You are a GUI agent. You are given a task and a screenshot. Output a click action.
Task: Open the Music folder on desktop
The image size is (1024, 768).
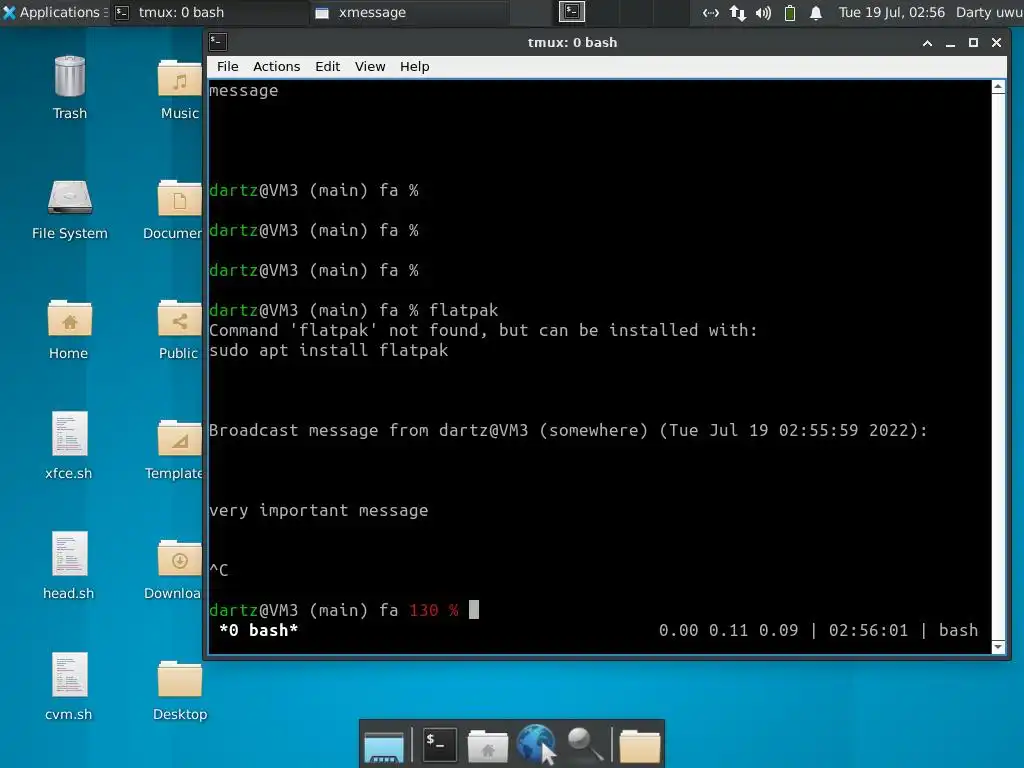[180, 78]
